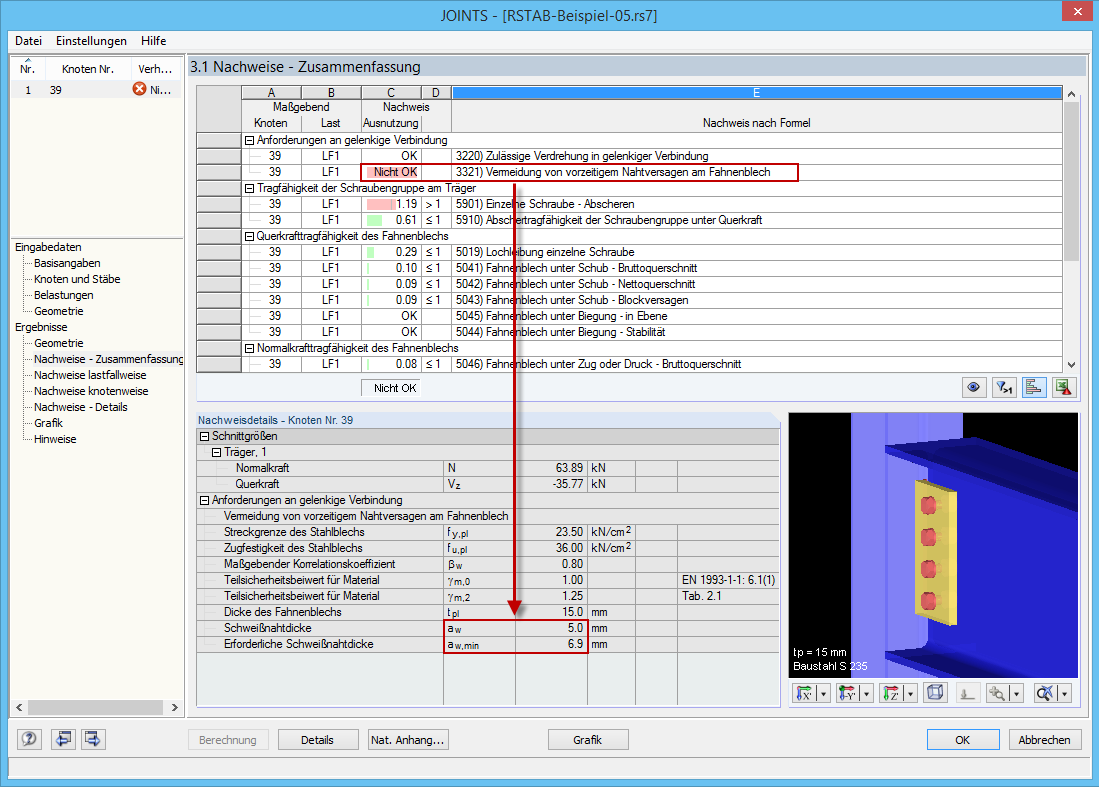
Task: Click the Normalkraft value 63.89
Action: click(x=552, y=468)
